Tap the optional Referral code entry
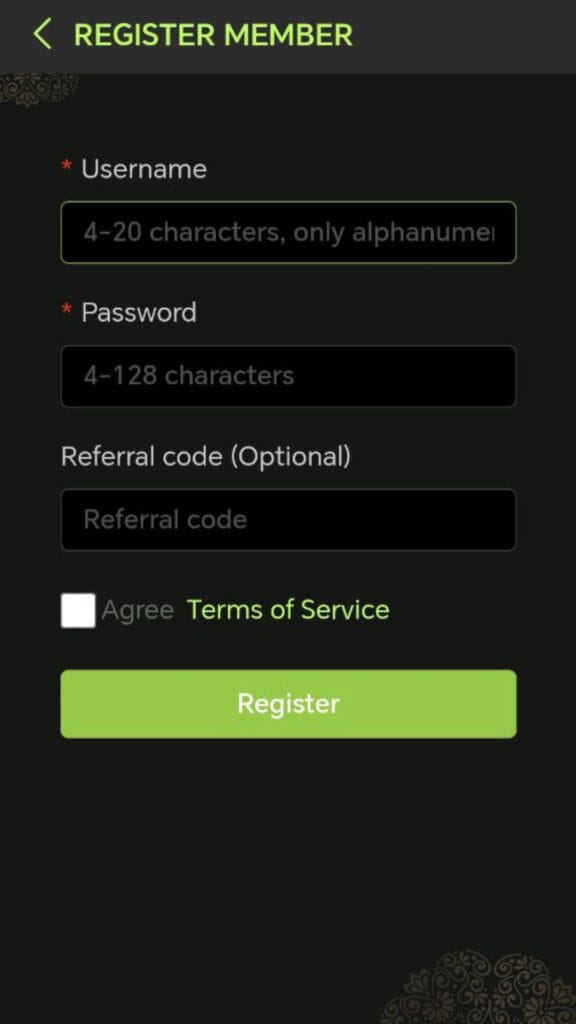Viewport: 576px width, 1024px height. pos(288,519)
